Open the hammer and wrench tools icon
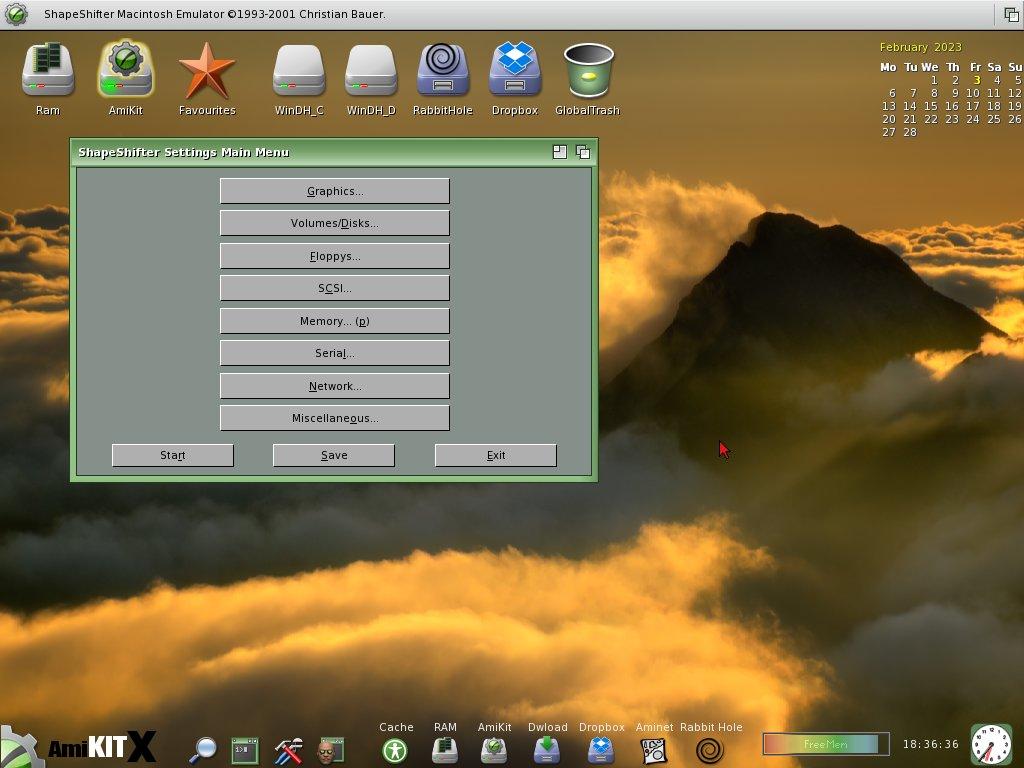Screen dimensions: 1024x768 288,751
